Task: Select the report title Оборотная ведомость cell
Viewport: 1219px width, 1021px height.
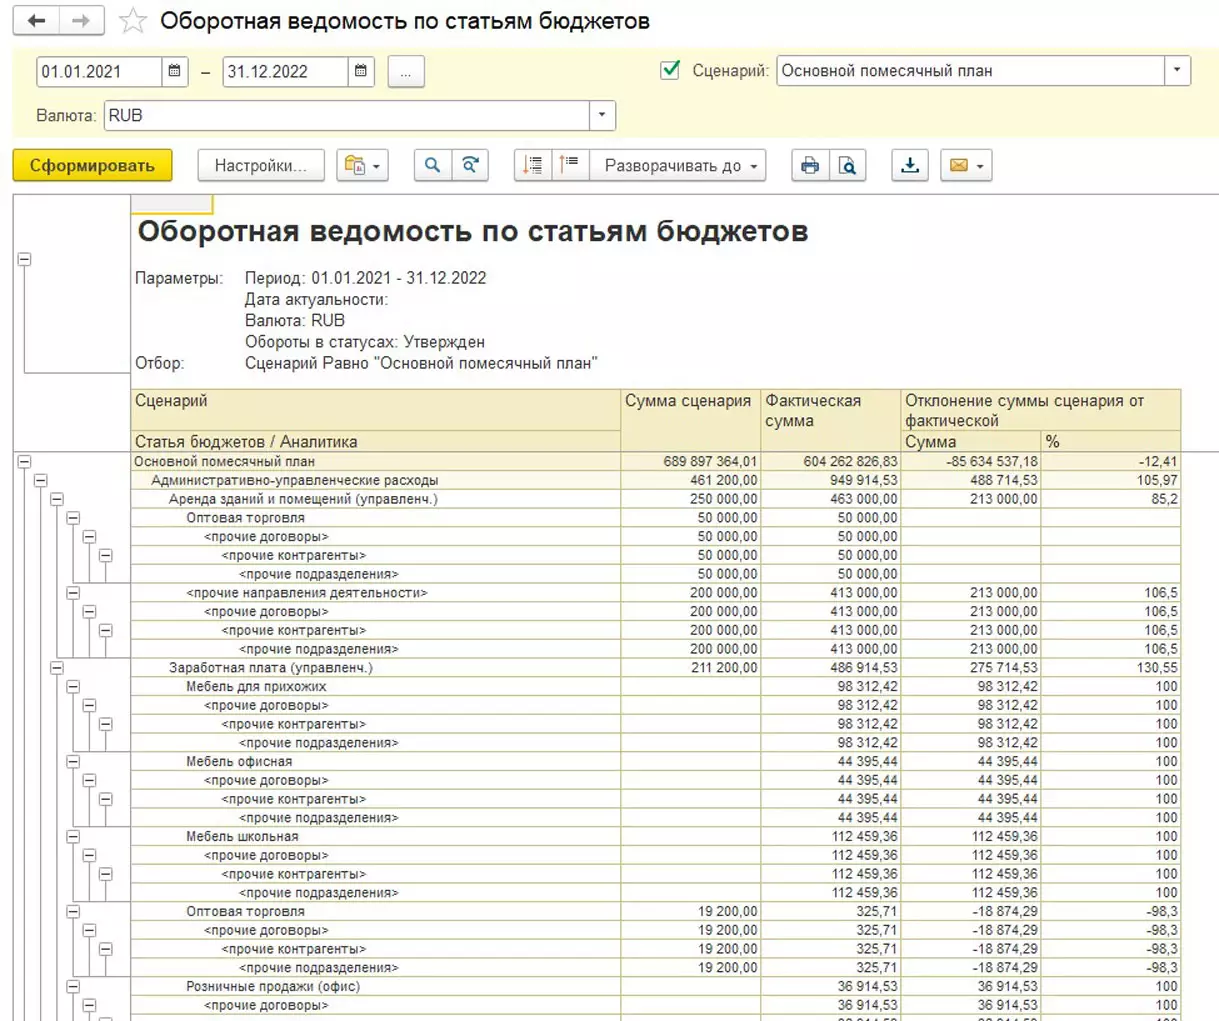Action: 473,231
